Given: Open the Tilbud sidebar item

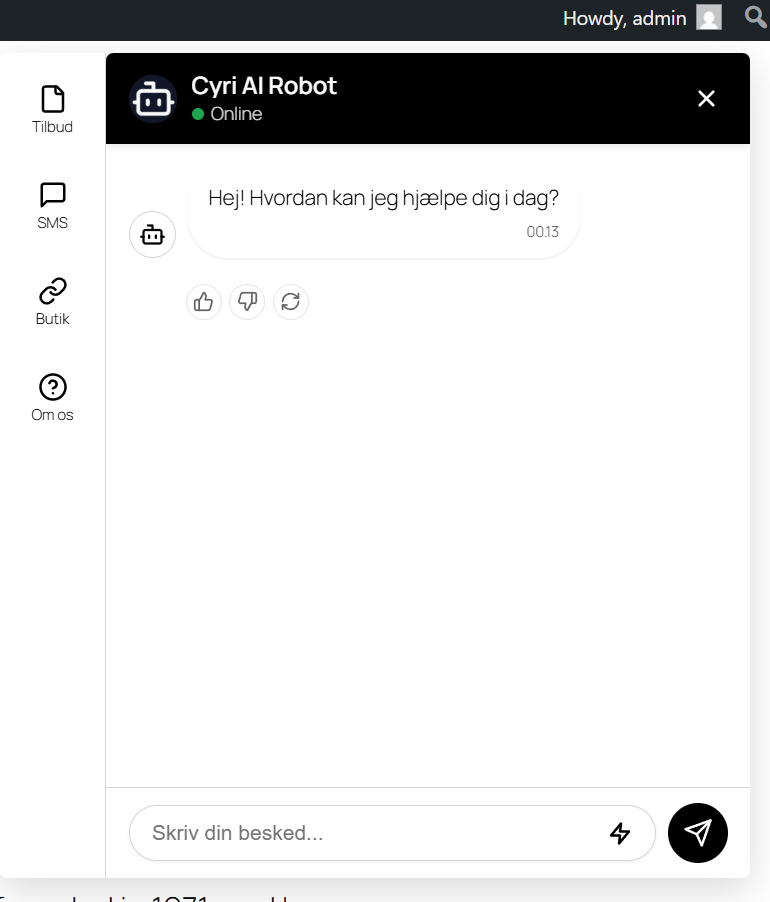Looking at the screenshot, I should (52, 109).
